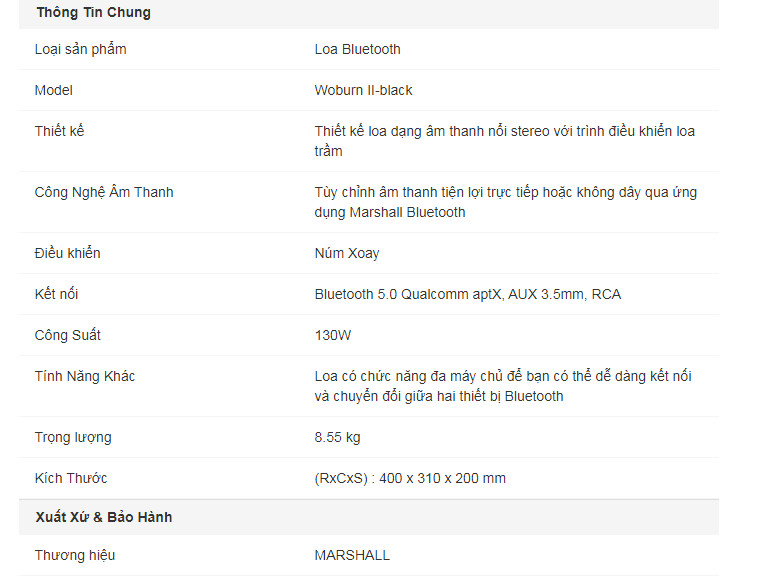This screenshot has width=762, height=581.
Task: Click the Điều khiển row label
Action: pos(67,253)
